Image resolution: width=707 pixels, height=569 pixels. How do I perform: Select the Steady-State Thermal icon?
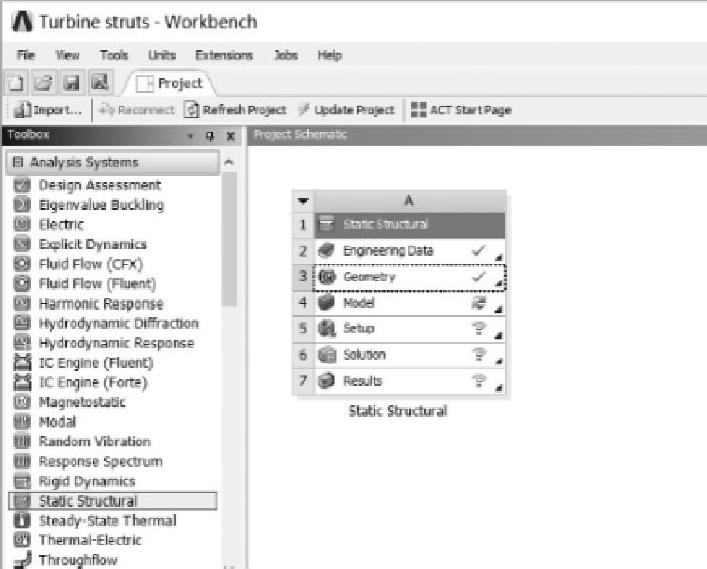22,520
